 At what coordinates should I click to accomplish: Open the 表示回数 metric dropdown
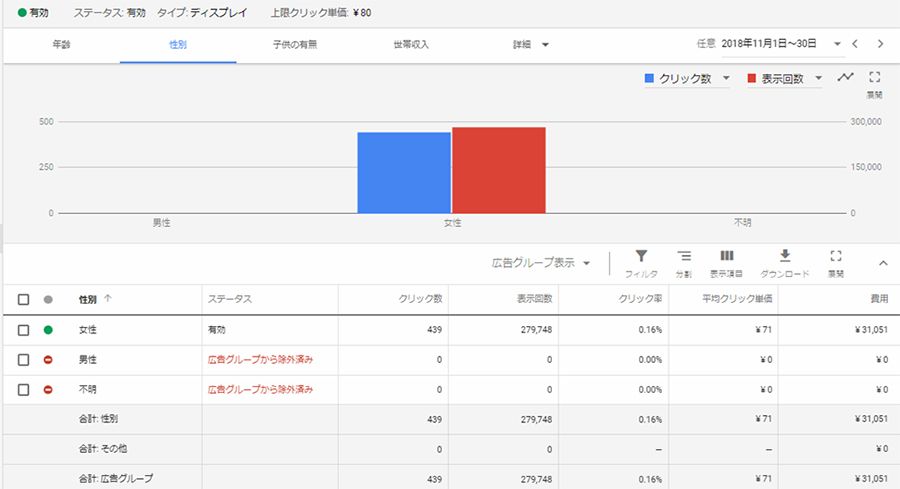tap(818, 79)
